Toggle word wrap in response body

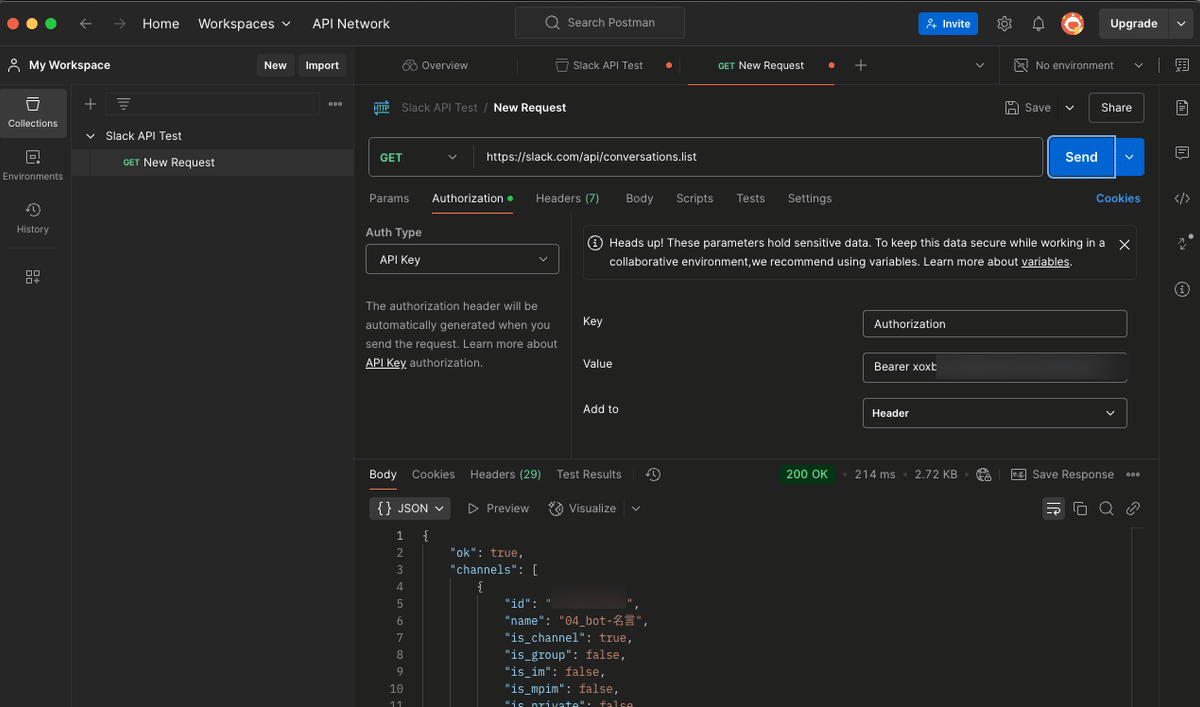[x=1053, y=509]
